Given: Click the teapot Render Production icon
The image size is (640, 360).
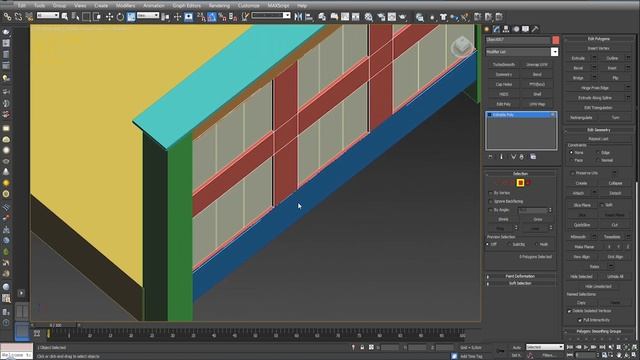Looking at the screenshot, I should [402, 17].
